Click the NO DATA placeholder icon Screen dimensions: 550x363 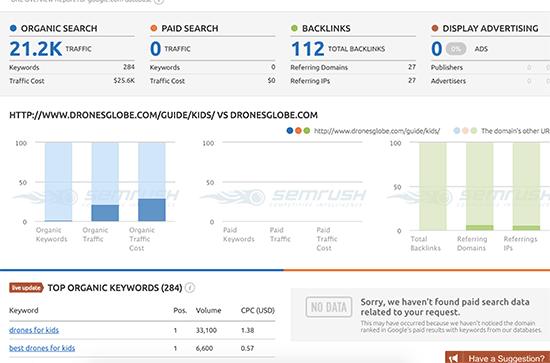tap(329, 307)
